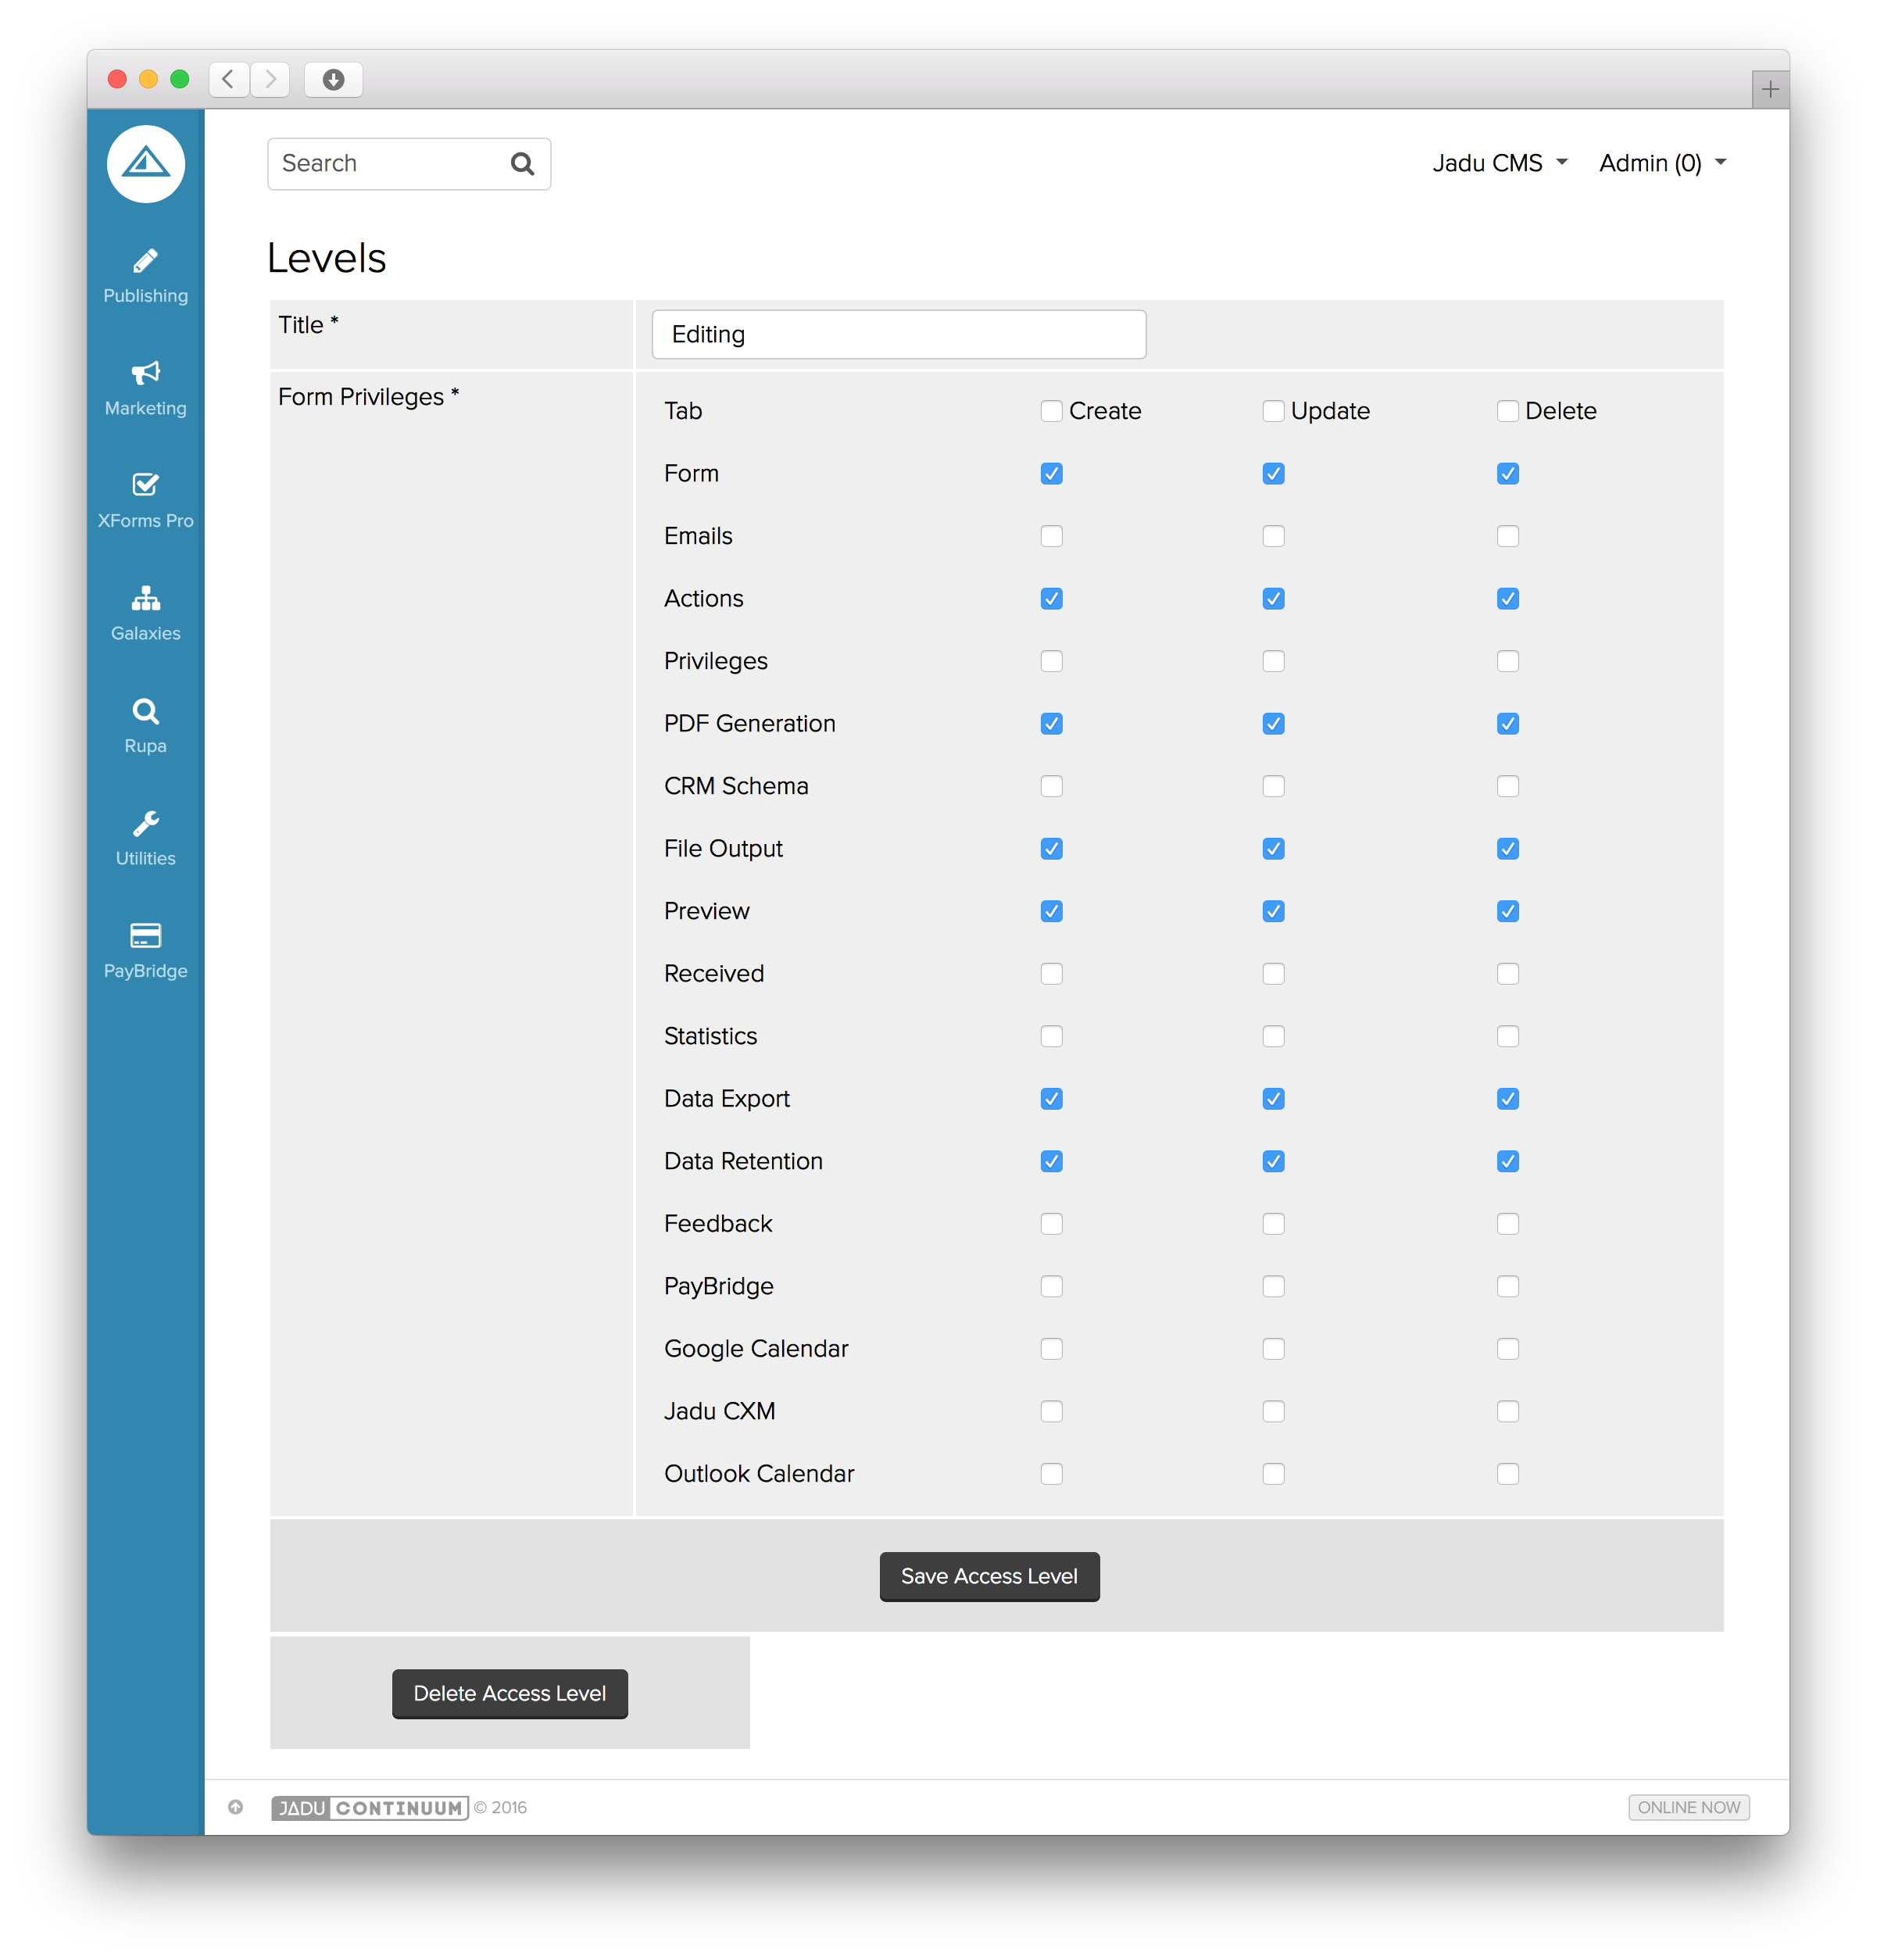This screenshot has width=1877, height=1960.
Task: Click the Save Access Level button
Action: pyautogui.click(x=989, y=1576)
